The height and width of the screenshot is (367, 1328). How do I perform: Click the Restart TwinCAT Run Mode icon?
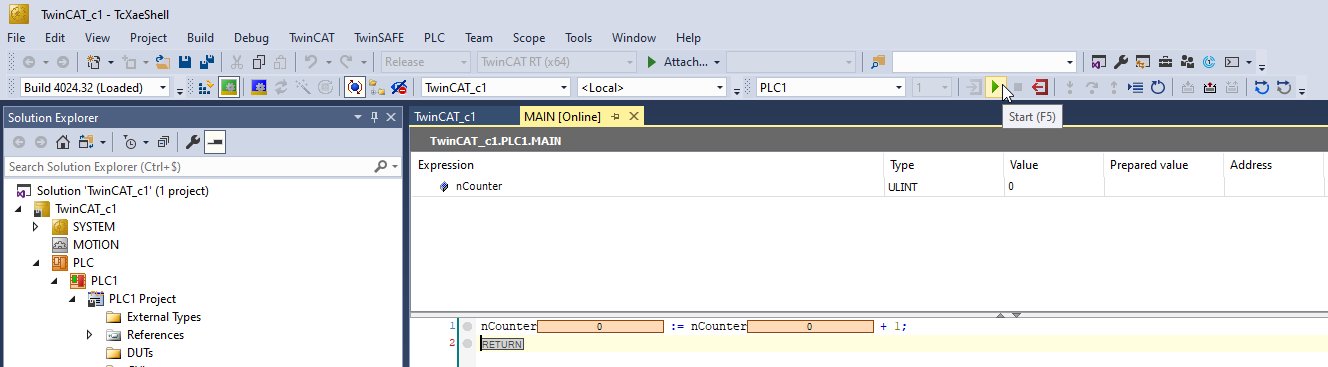click(229, 87)
